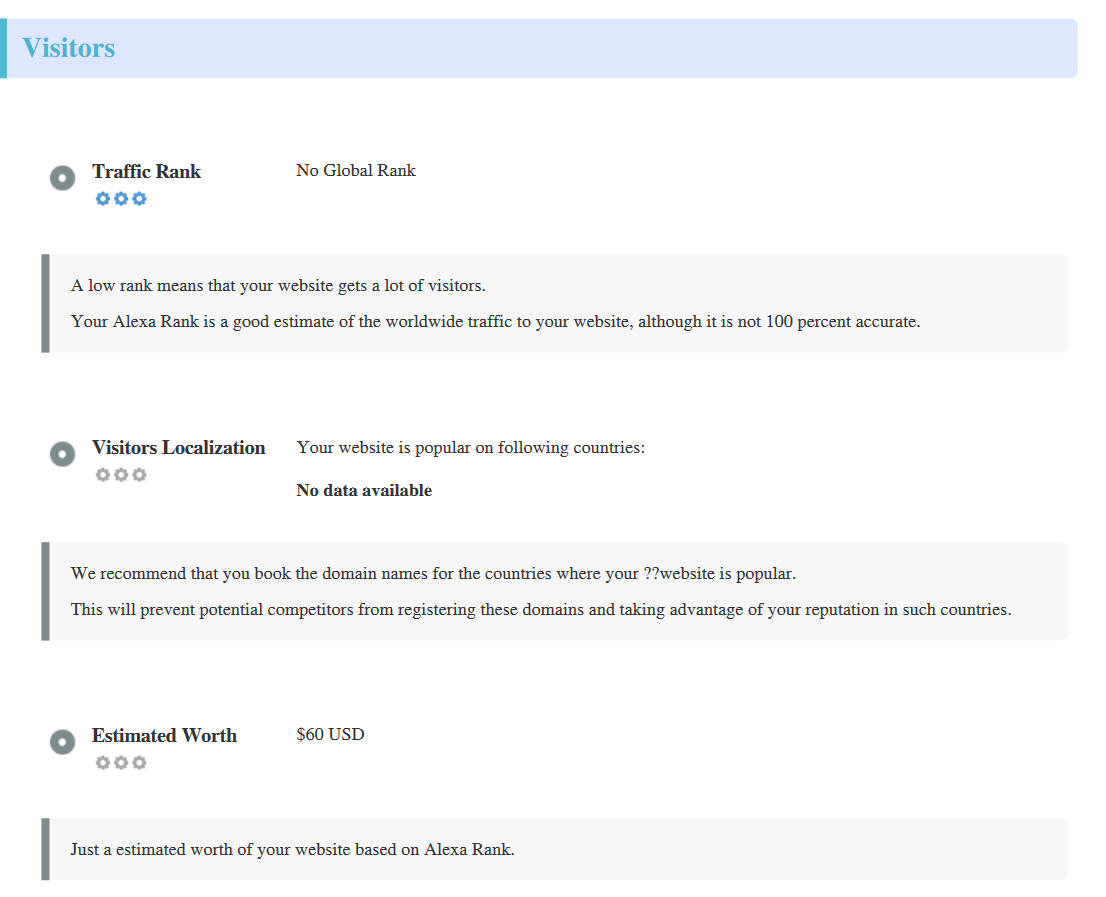This screenshot has height=897, width=1106.
Task: Click the No data available label
Action: coord(364,490)
